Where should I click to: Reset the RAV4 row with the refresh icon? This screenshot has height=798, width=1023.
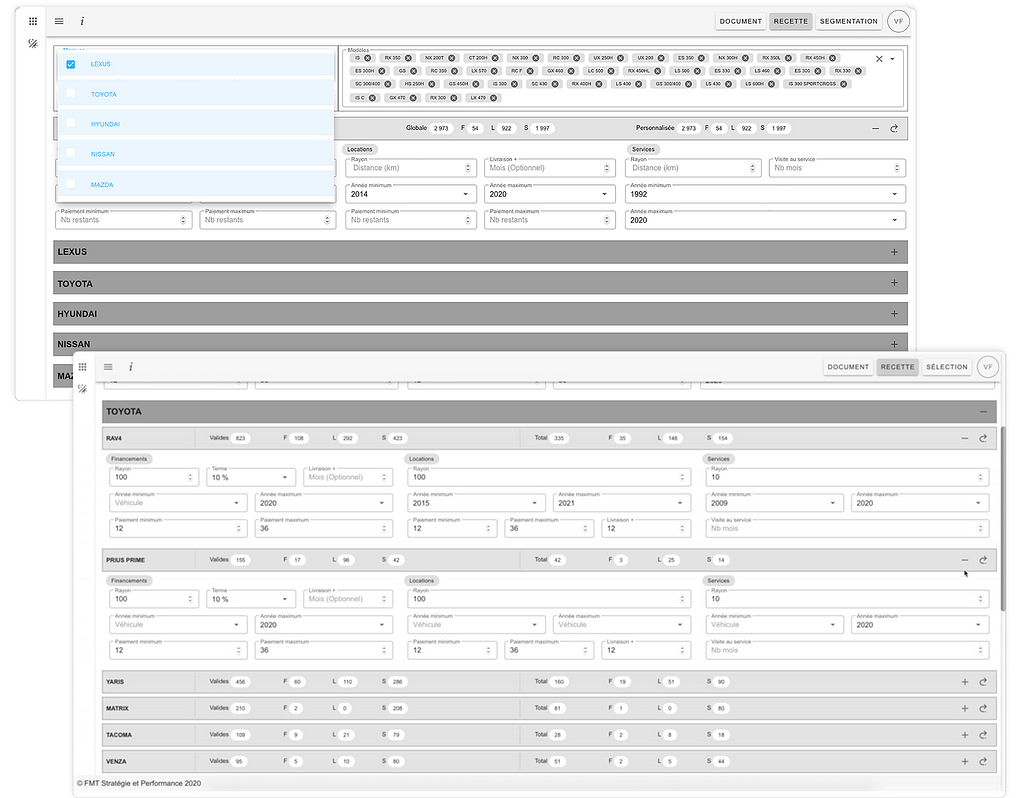(983, 438)
